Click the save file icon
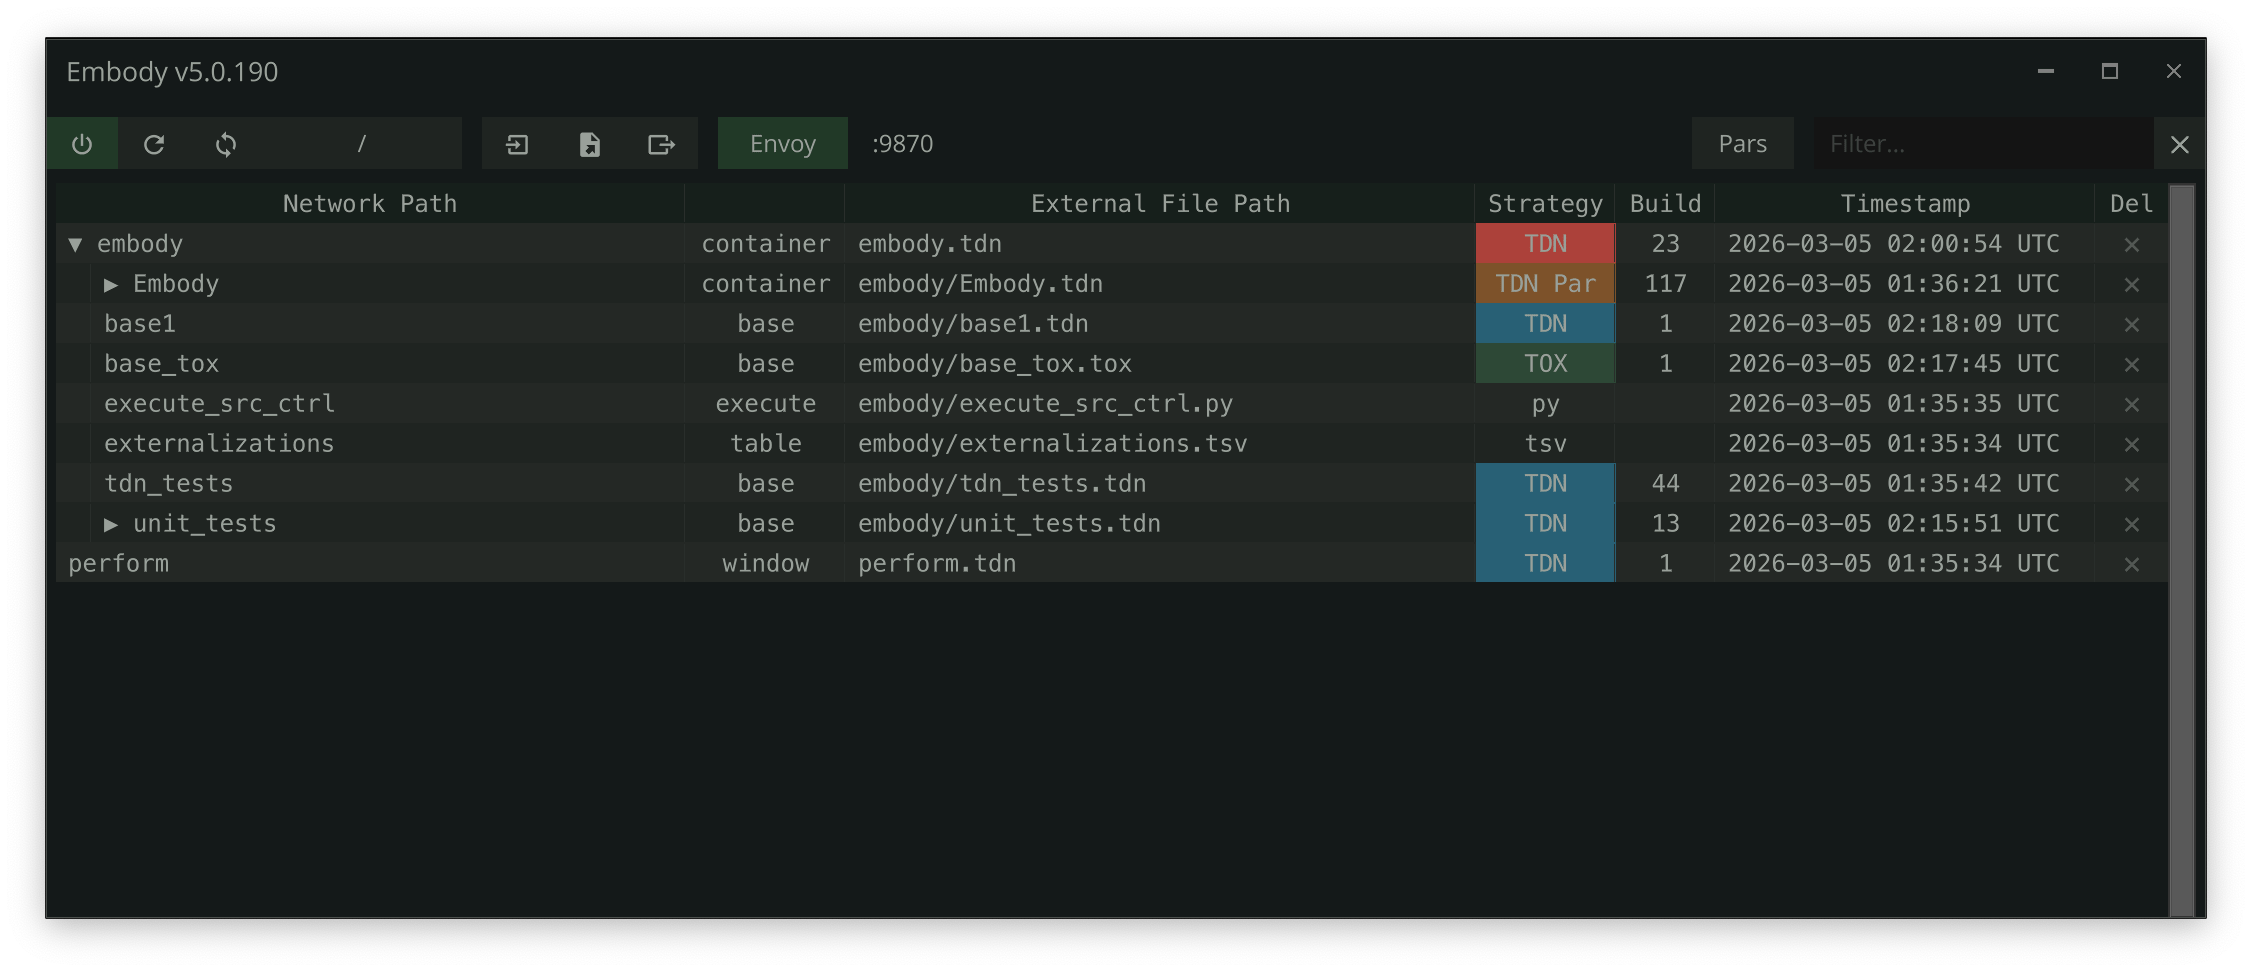The width and height of the screenshot is (2252, 972). pos(590,144)
